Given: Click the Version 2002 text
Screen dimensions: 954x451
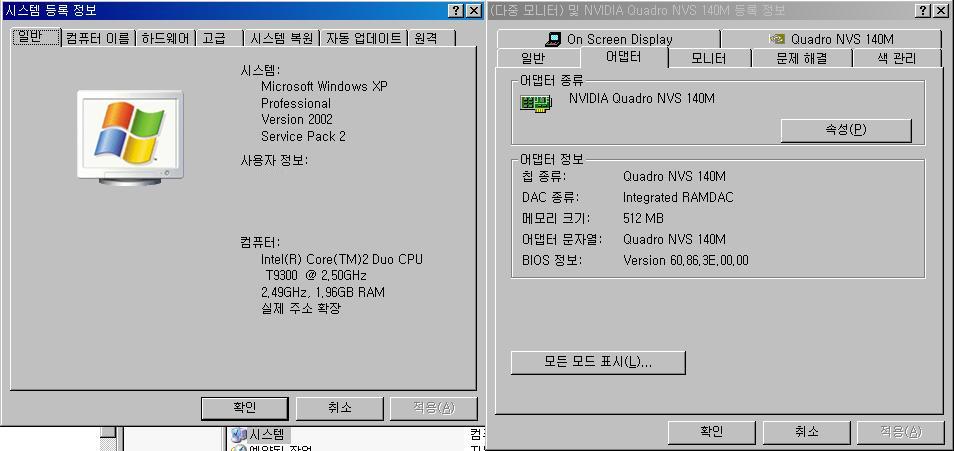Looking at the screenshot, I should pos(297,119).
